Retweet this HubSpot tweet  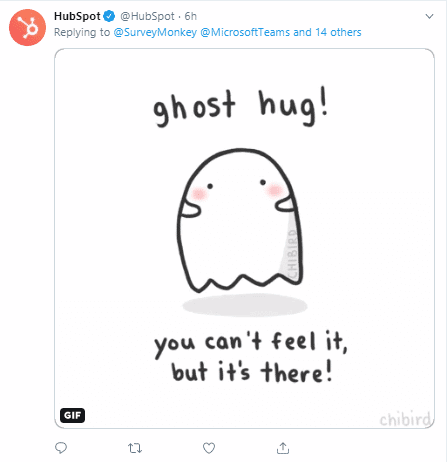point(135,448)
